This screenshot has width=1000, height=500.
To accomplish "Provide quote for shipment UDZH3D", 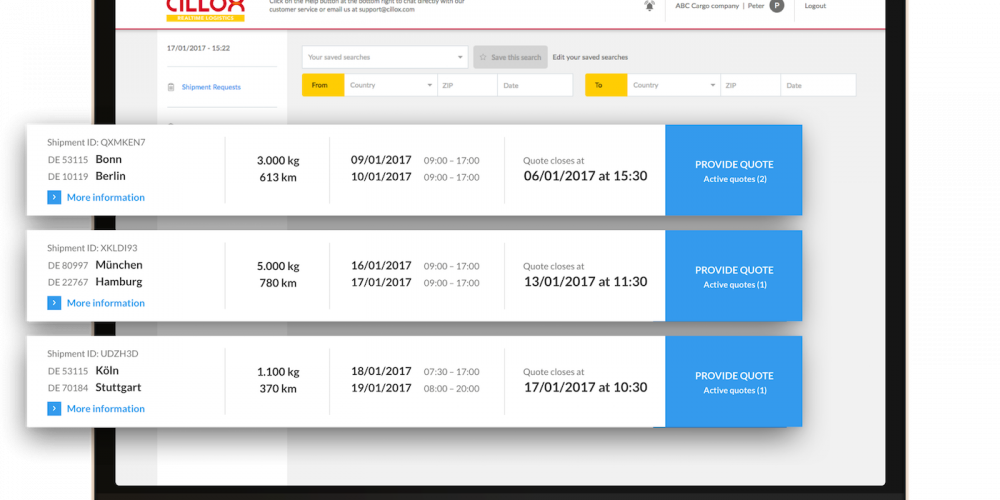I will [x=734, y=382].
